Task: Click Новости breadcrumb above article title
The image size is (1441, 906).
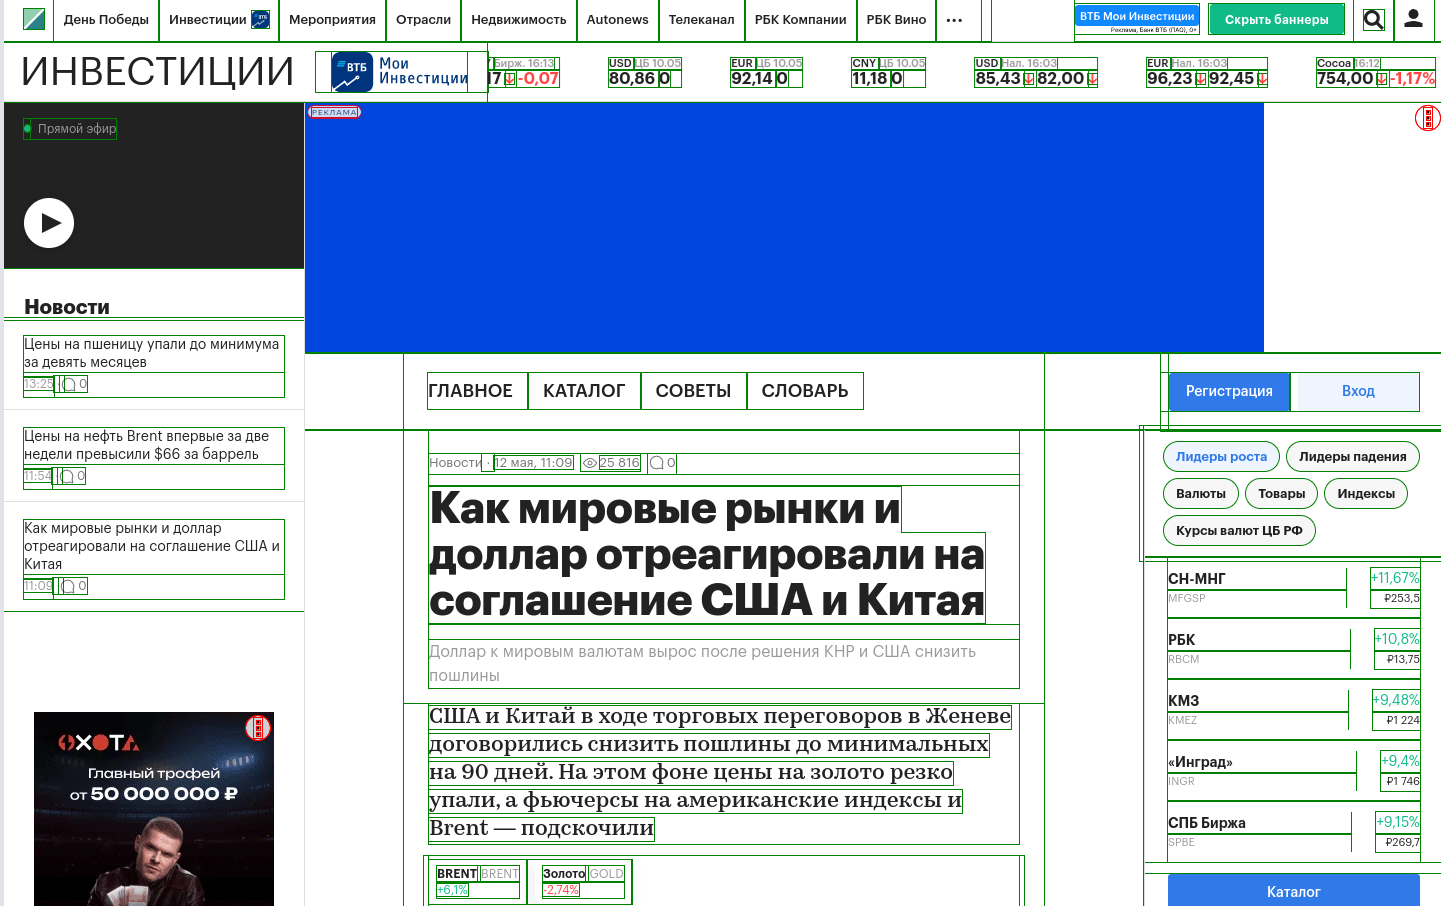Action: click(455, 463)
